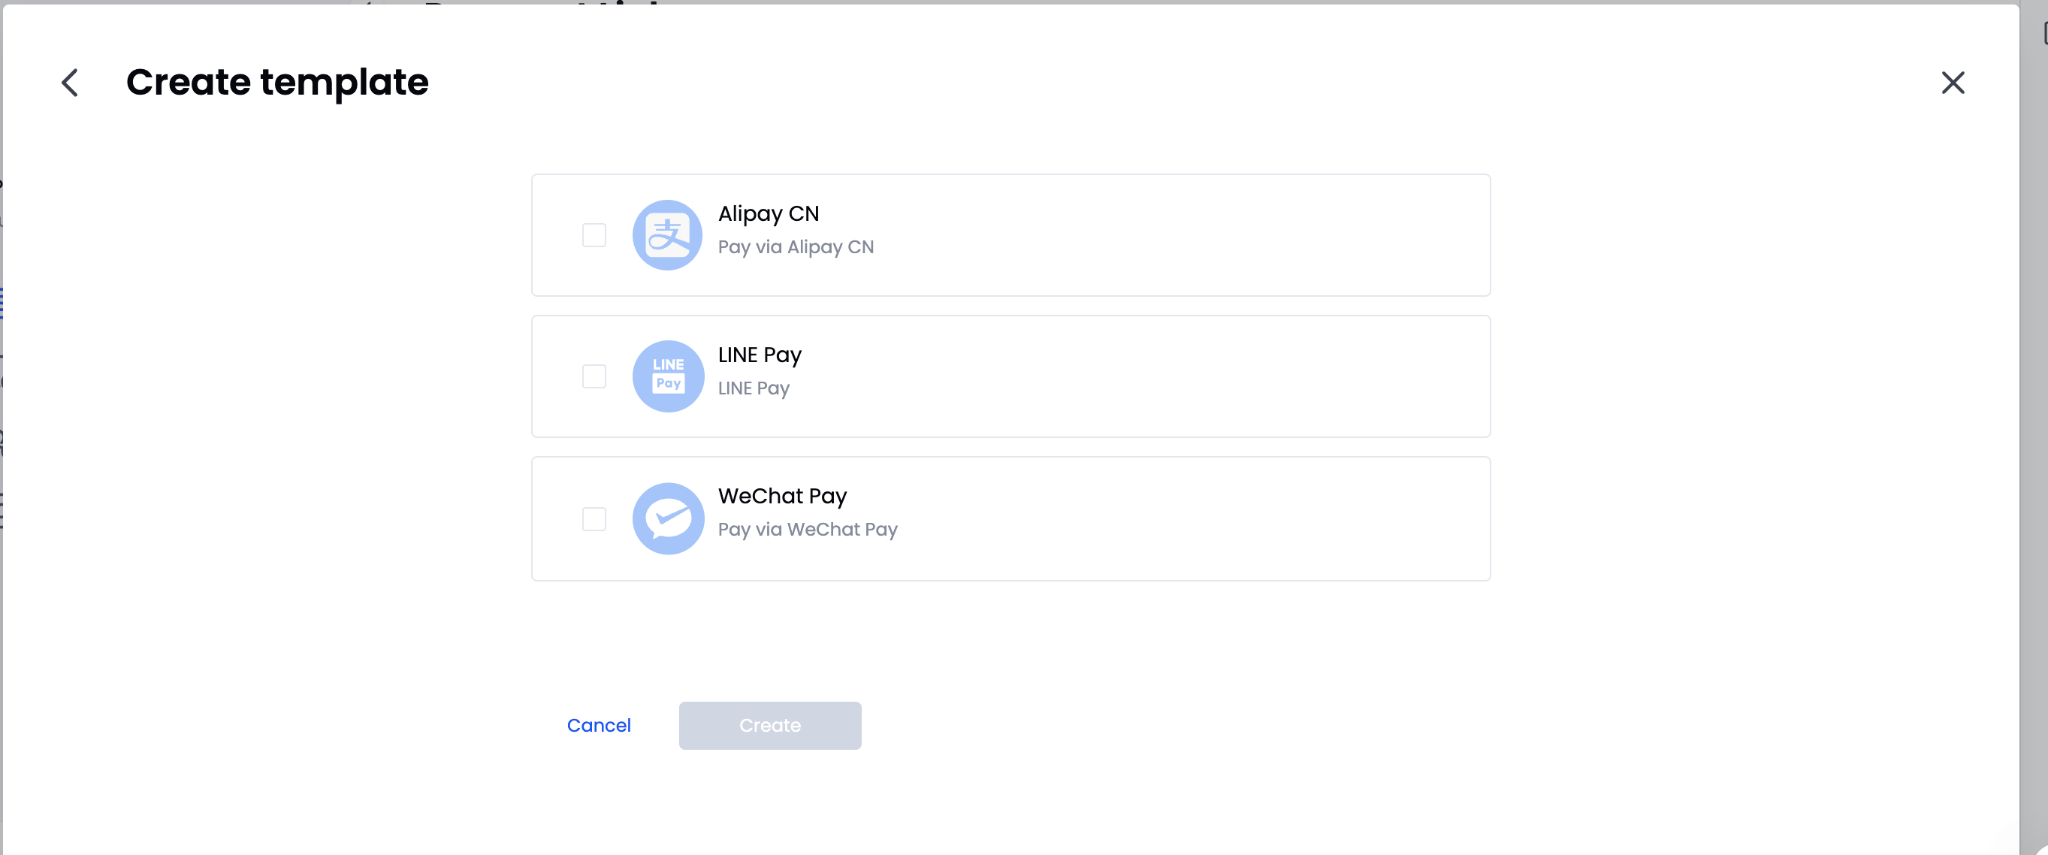Check the WeChat Pay checkbox
Viewport: 2048px width, 855px height.
(x=594, y=519)
